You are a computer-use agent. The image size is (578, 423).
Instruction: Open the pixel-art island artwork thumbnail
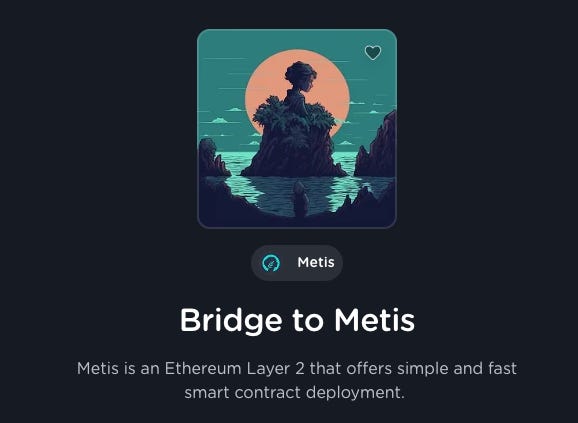click(297, 129)
